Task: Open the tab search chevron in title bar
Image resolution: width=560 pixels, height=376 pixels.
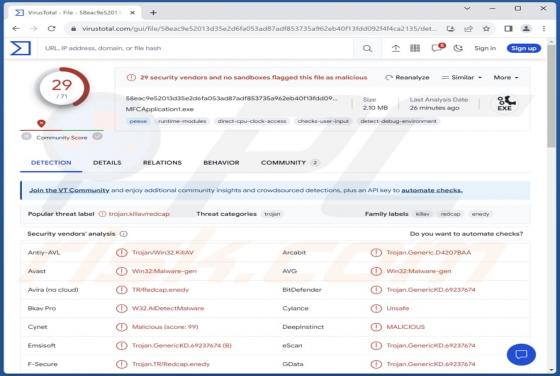Action: (x=467, y=8)
